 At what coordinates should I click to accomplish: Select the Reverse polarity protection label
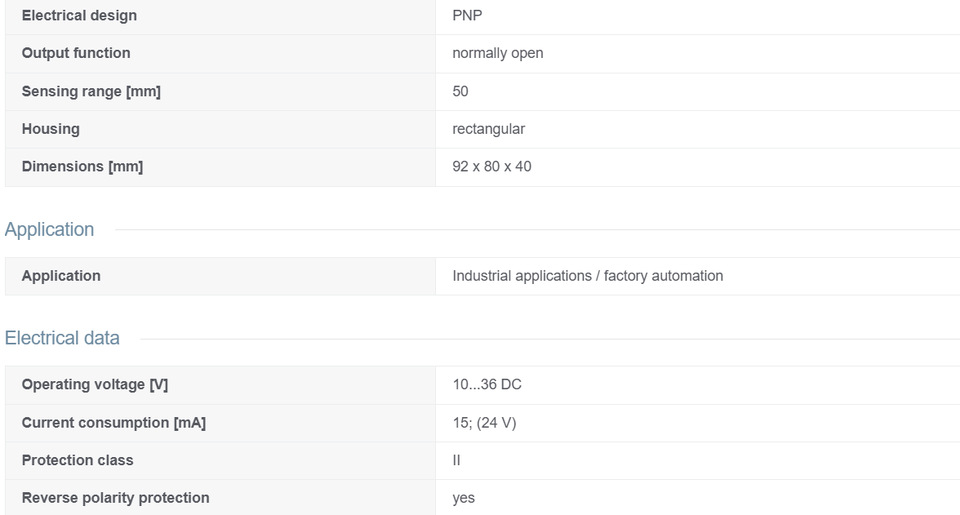tap(116, 498)
